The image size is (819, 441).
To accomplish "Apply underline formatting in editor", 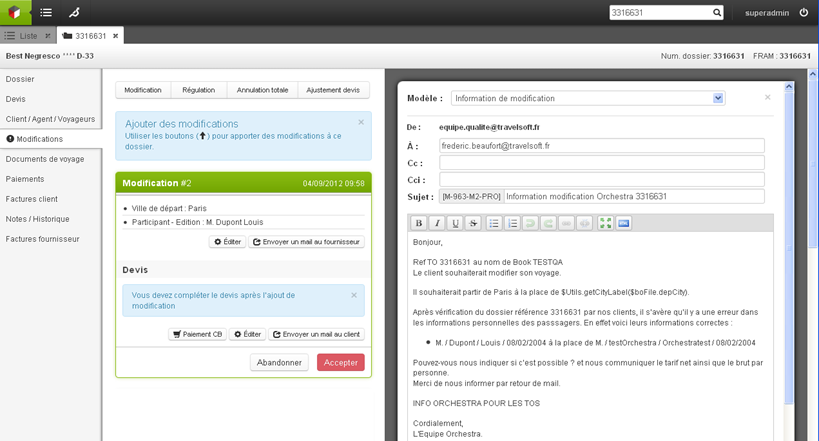I will point(455,223).
